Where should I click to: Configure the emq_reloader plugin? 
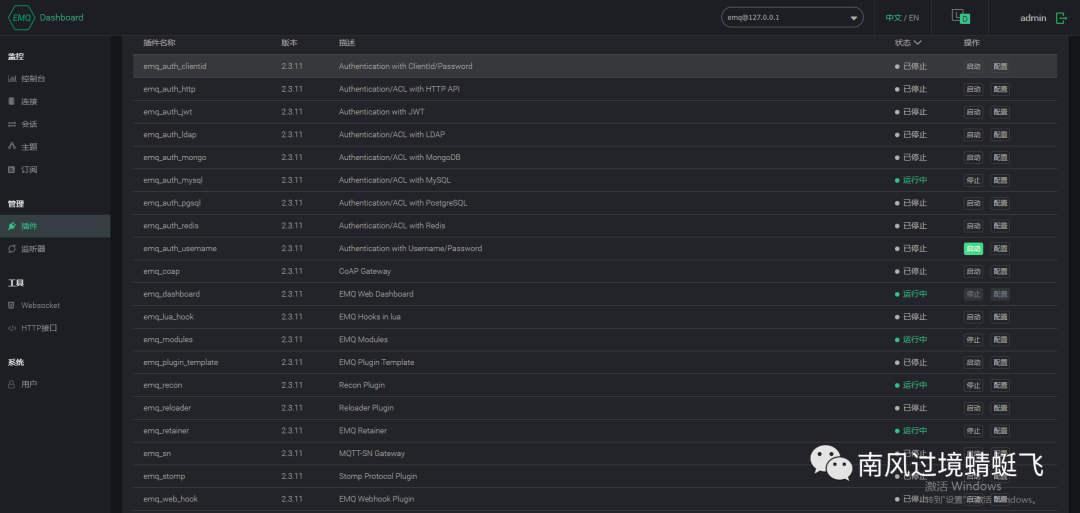click(x=1000, y=408)
